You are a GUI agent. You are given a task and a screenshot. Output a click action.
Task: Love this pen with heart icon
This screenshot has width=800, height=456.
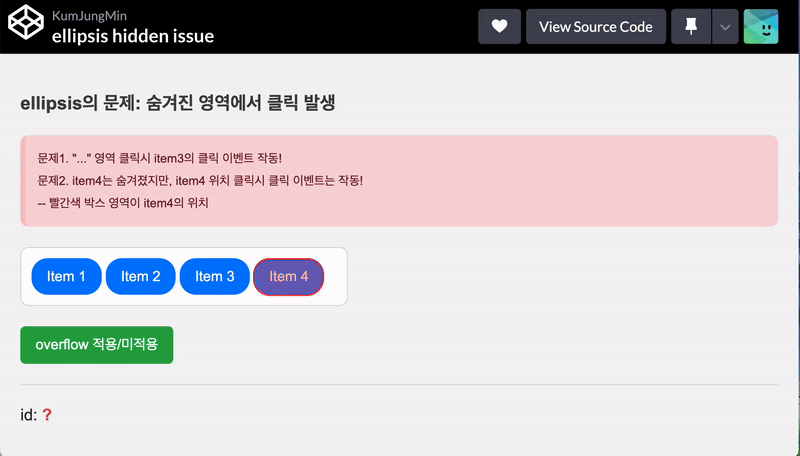pyautogui.click(x=499, y=27)
